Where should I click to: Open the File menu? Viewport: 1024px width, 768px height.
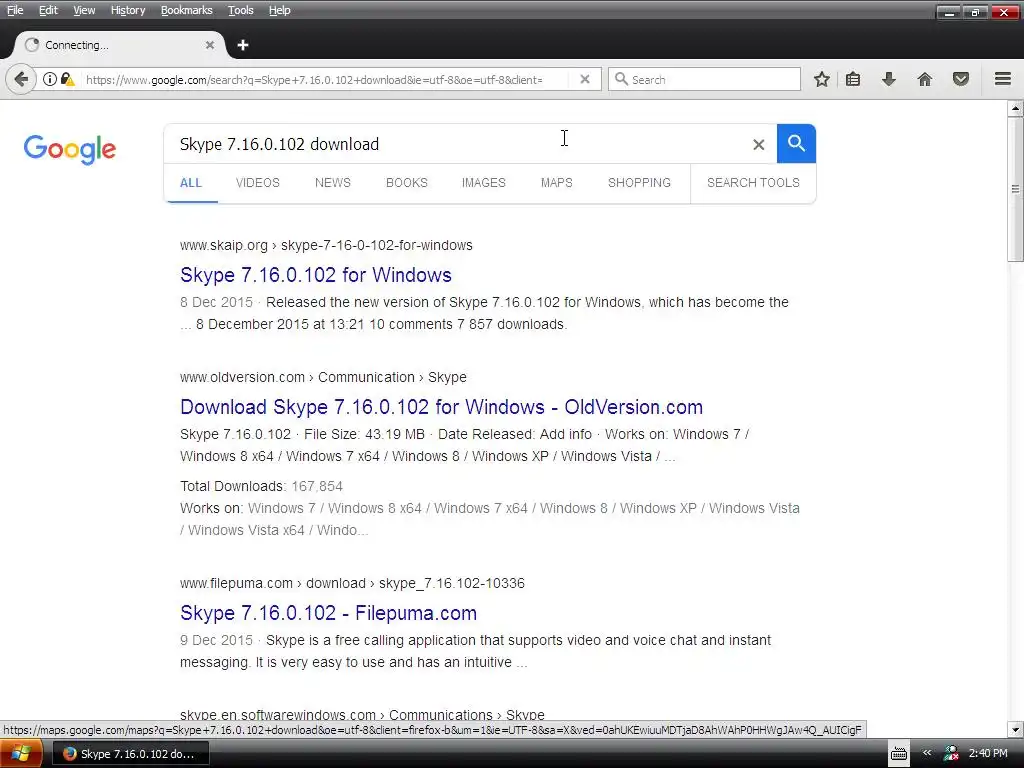15,10
